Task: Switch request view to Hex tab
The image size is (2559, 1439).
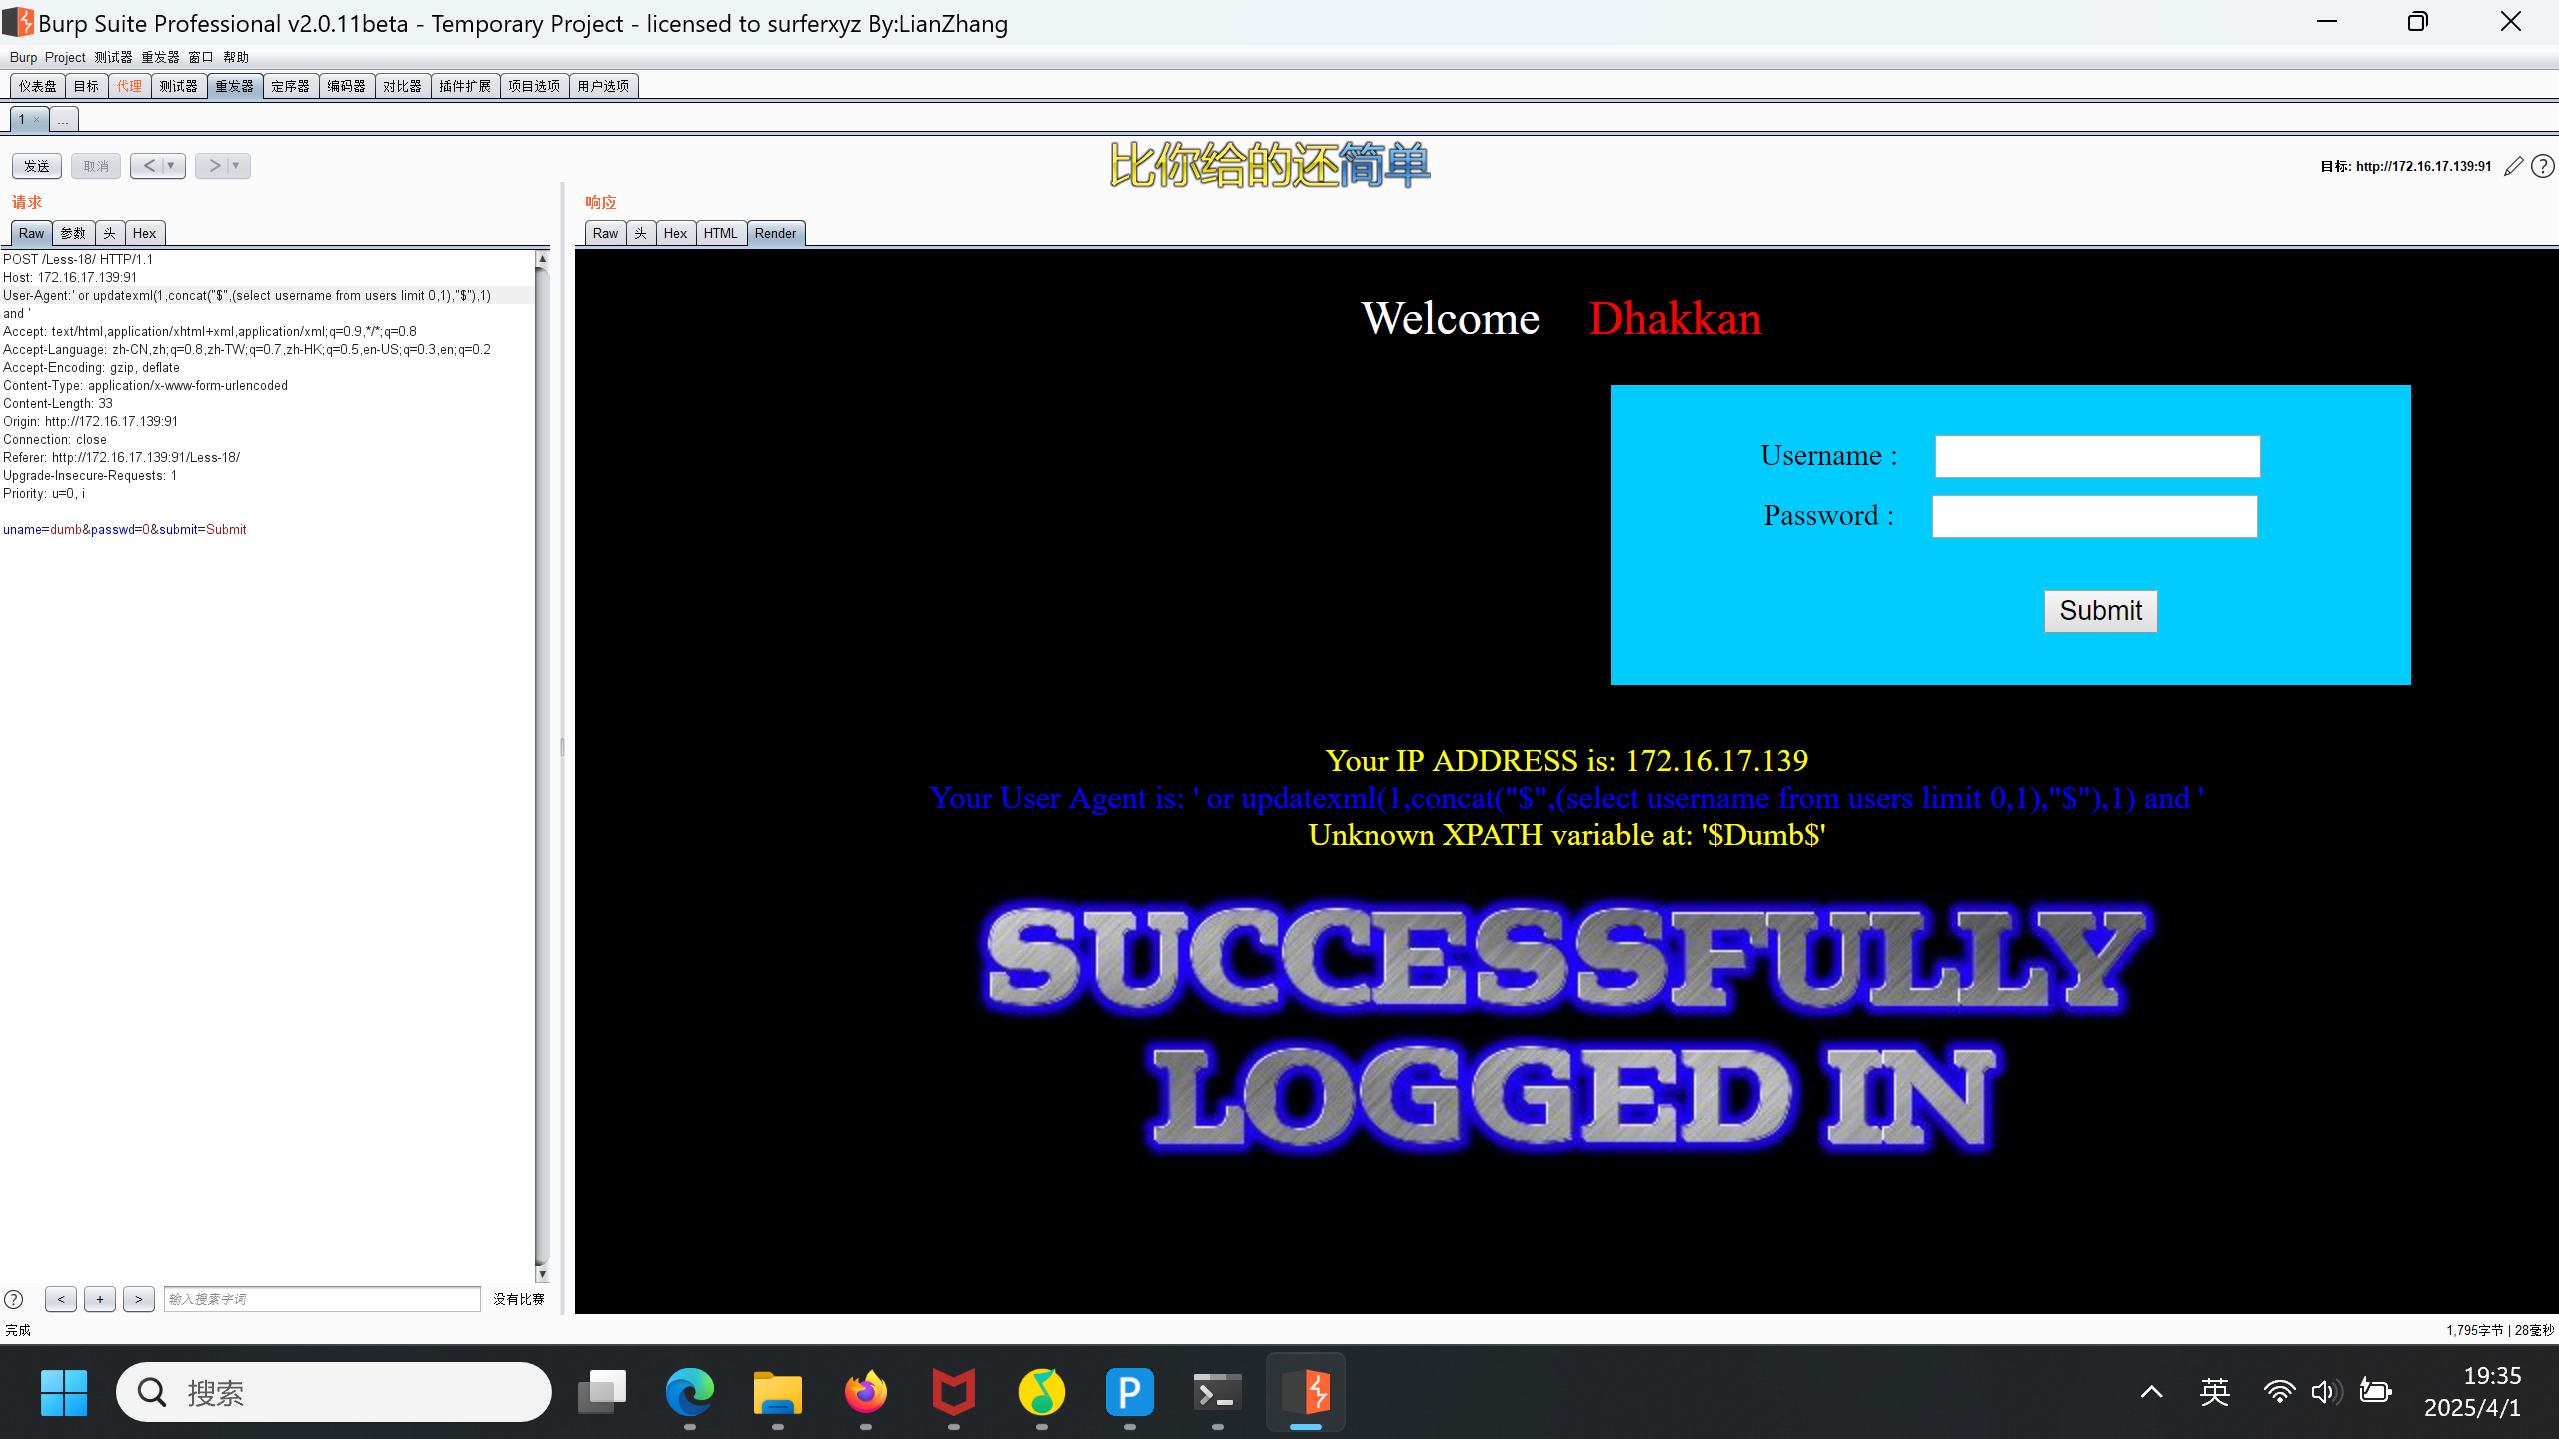Action: point(144,233)
